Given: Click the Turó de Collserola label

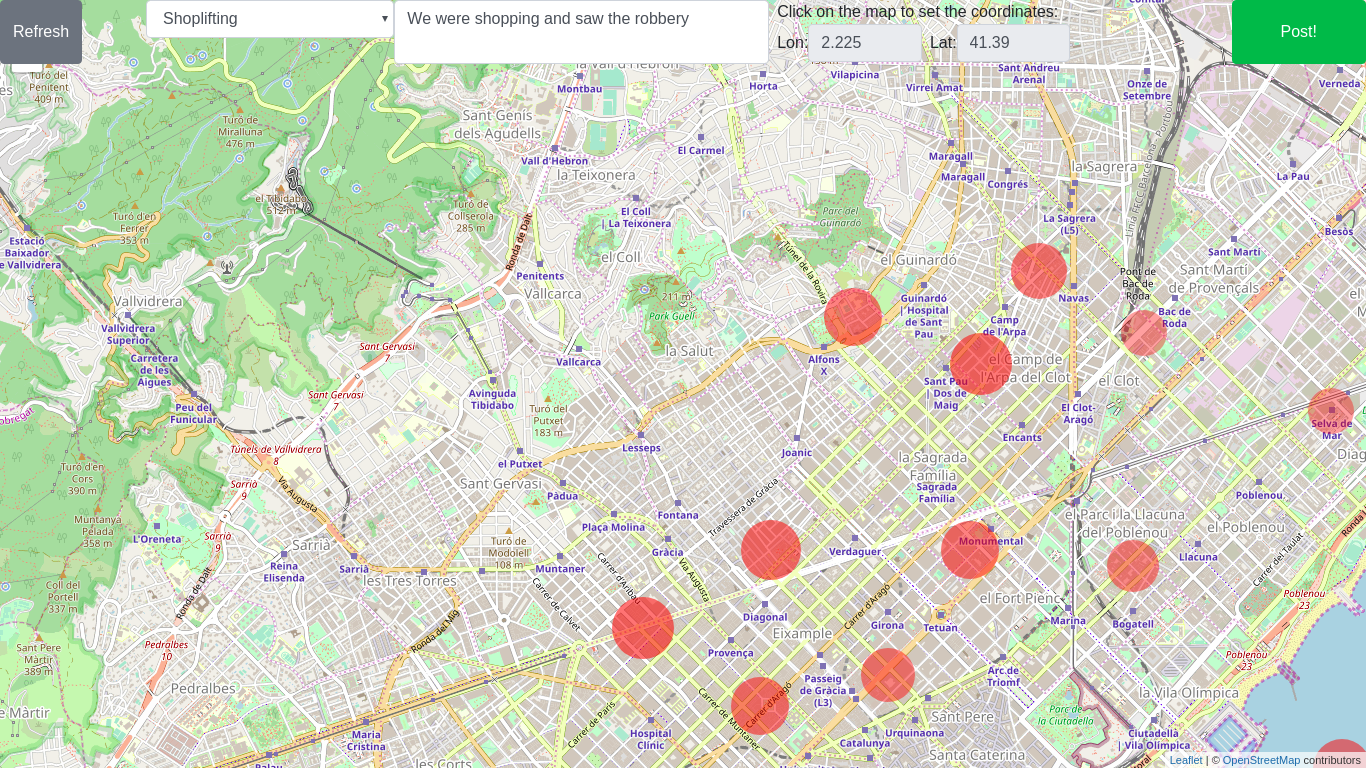Looking at the screenshot, I should 471,215.
